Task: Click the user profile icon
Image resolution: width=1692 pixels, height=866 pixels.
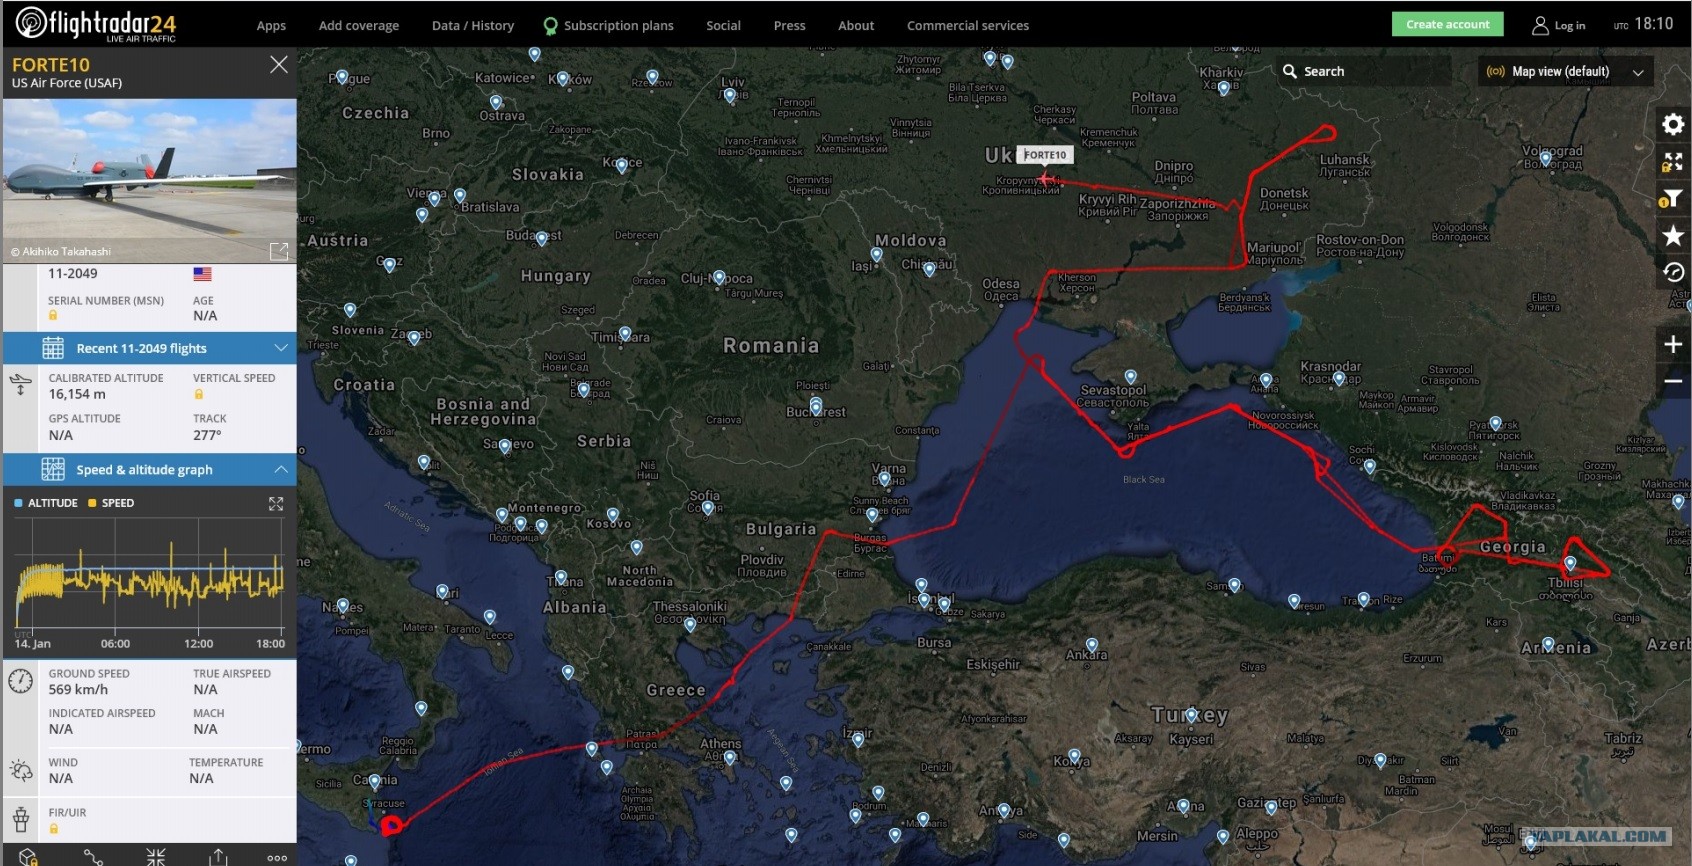Action: click(1540, 25)
